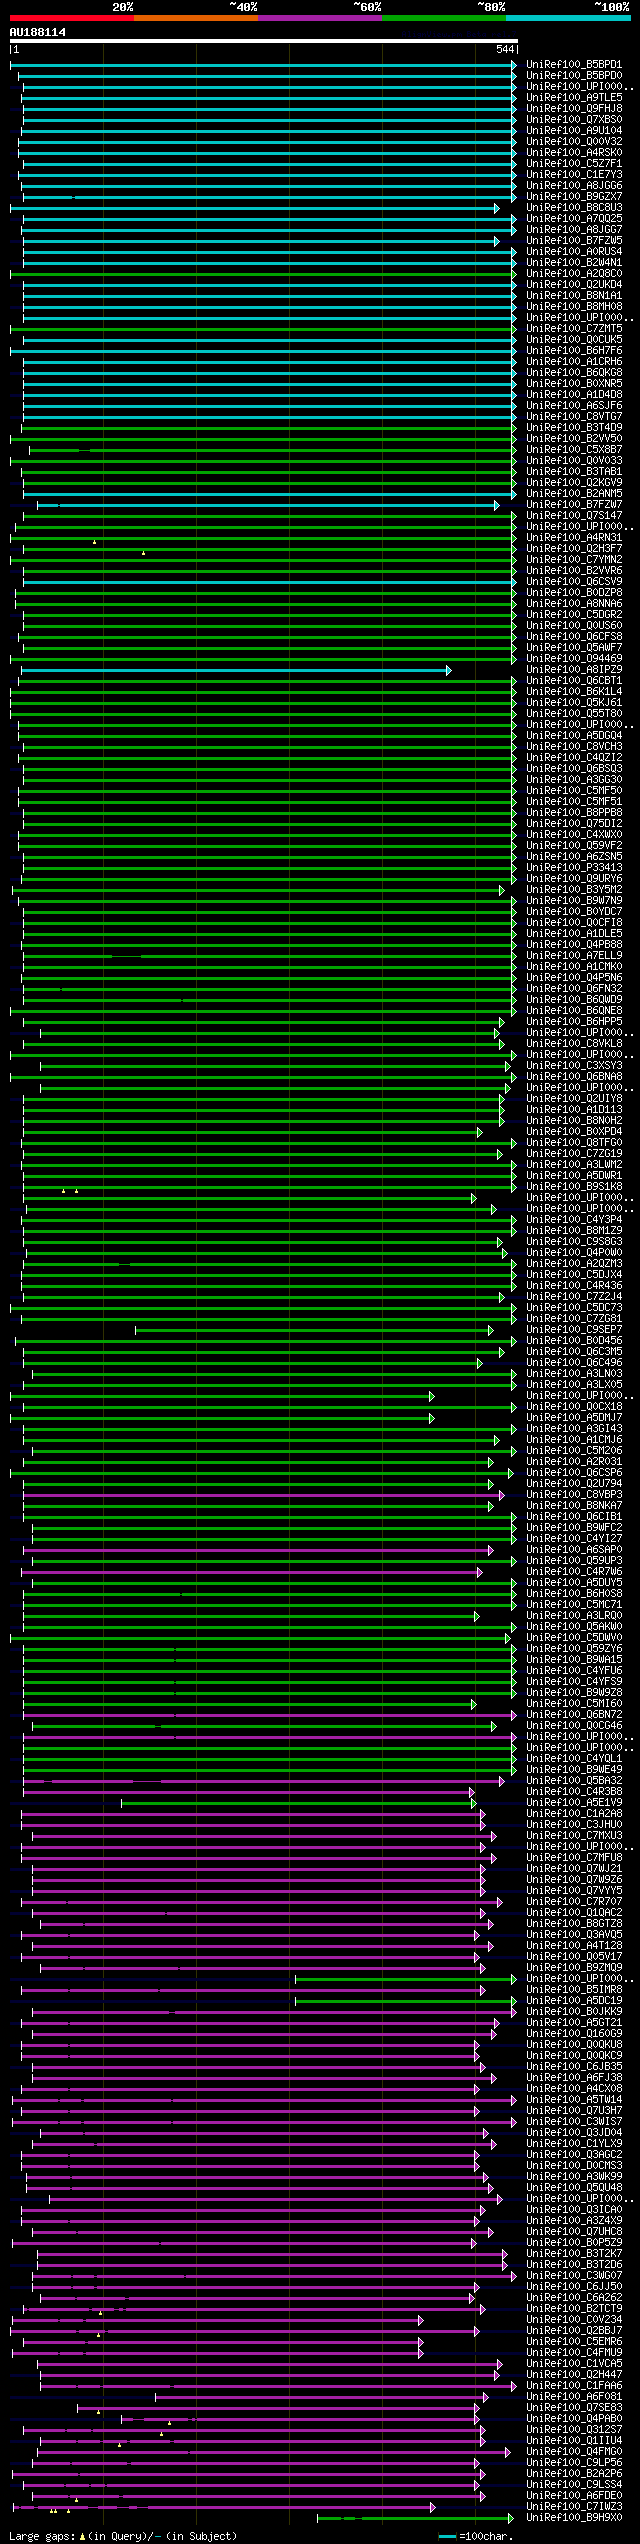Viewport: 640px width, 2544px height.
Task: Click the green ~80% identity legend bar
Action: (444, 18)
